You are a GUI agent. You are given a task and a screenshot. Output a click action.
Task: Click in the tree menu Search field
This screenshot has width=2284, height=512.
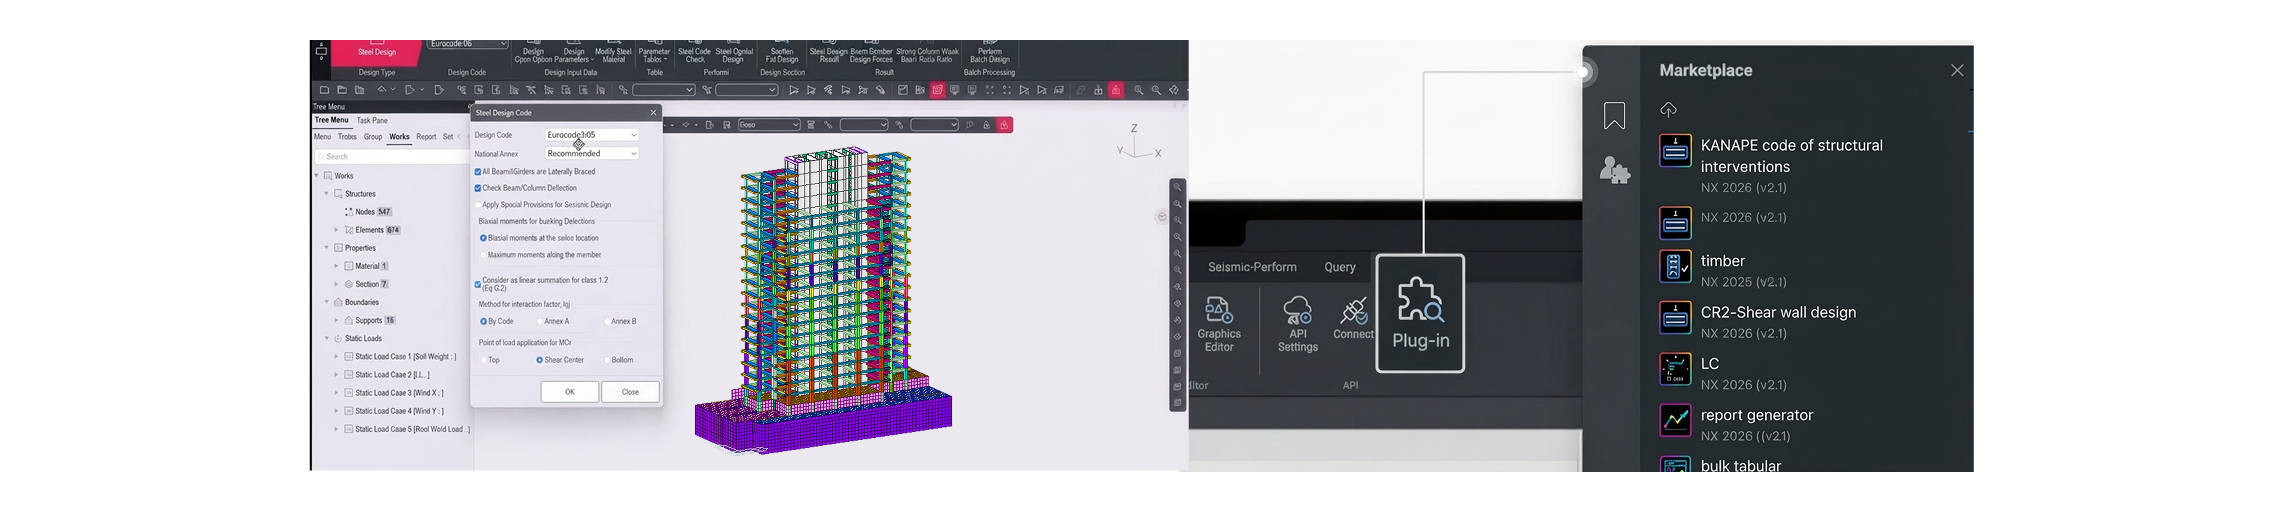(390, 157)
